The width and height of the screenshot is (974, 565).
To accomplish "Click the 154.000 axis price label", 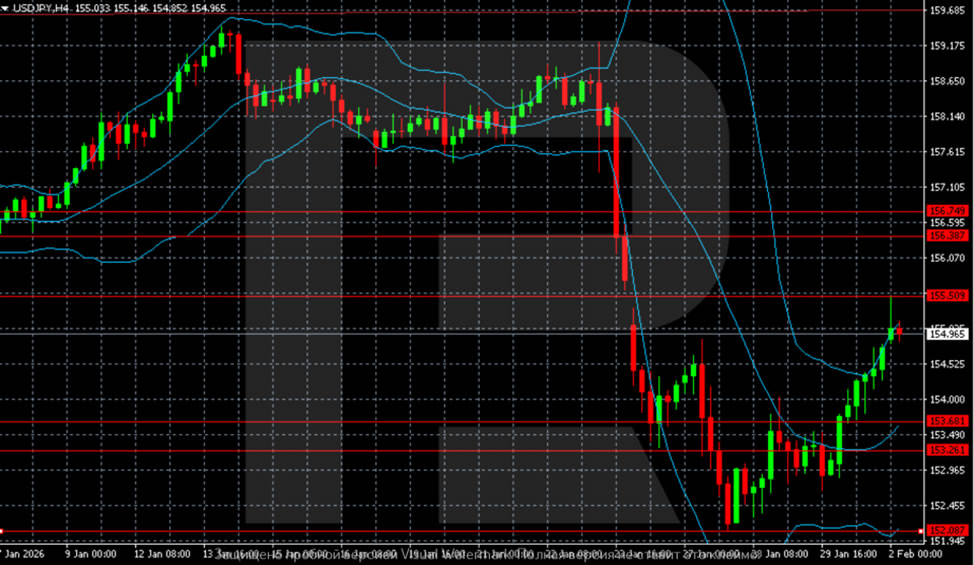I will coord(947,400).
